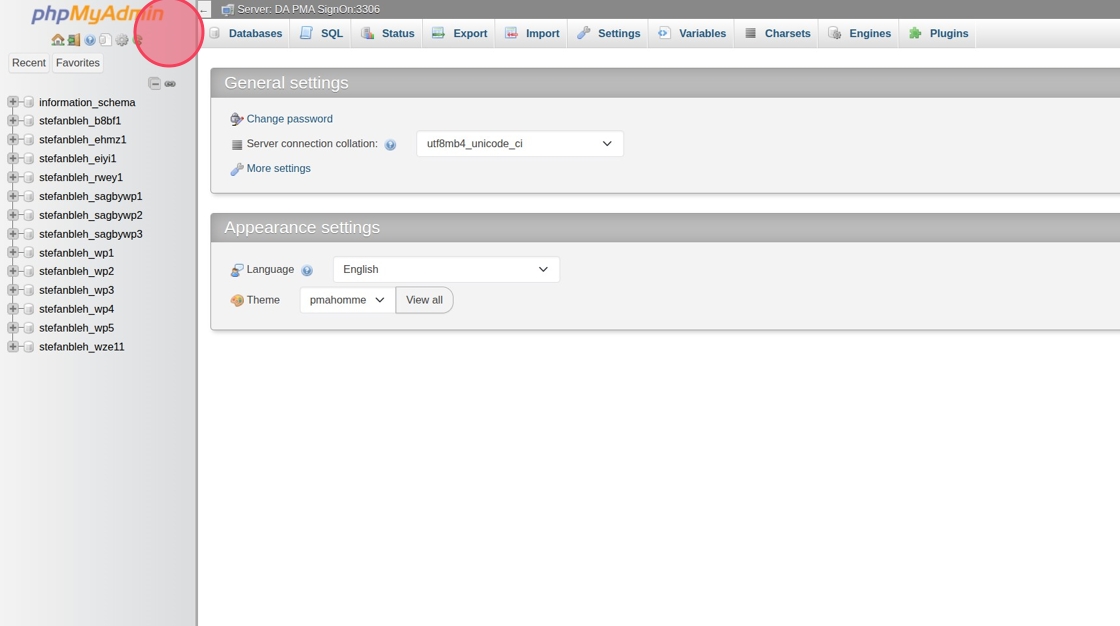This screenshot has height=626, width=1120.
Task: Select stefanbleh_wze11 database in tree
Action: pos(82,347)
